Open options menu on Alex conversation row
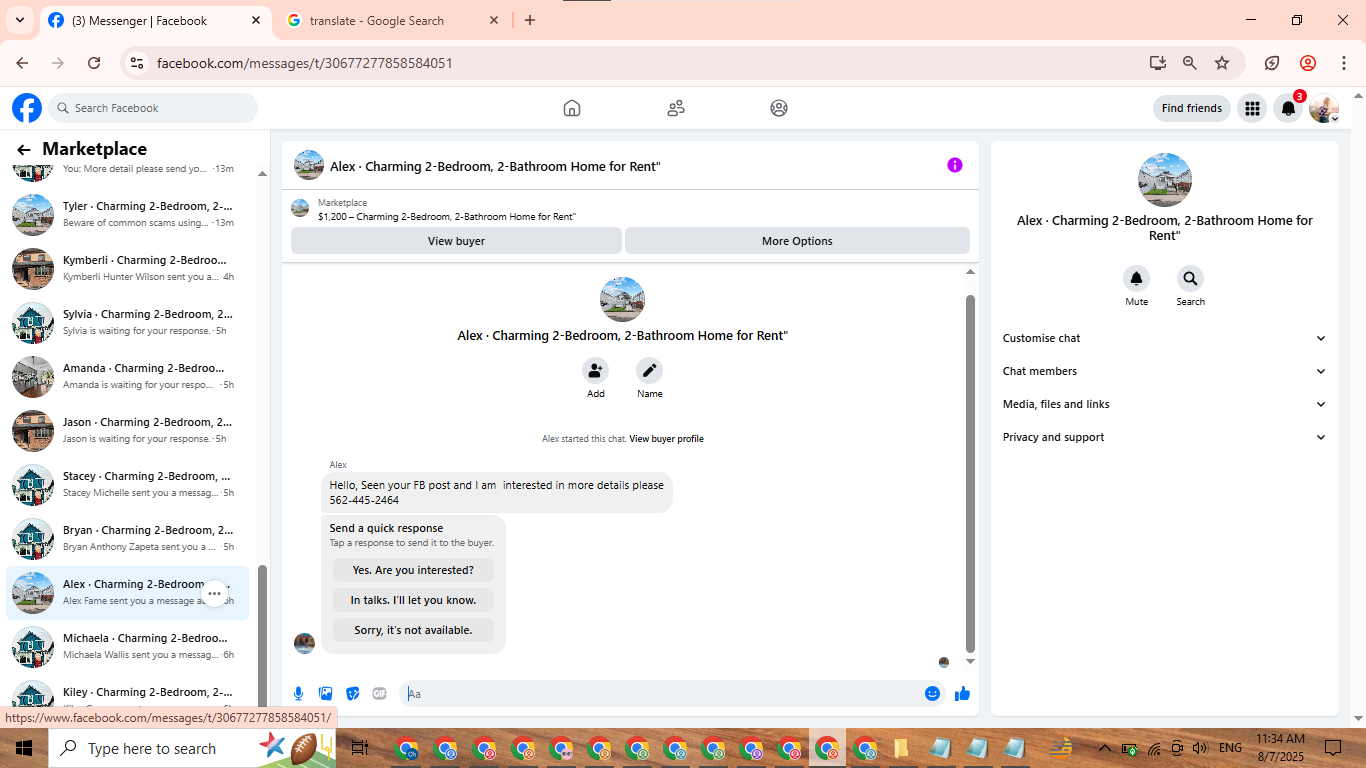The height and width of the screenshot is (768, 1366). 214,593
